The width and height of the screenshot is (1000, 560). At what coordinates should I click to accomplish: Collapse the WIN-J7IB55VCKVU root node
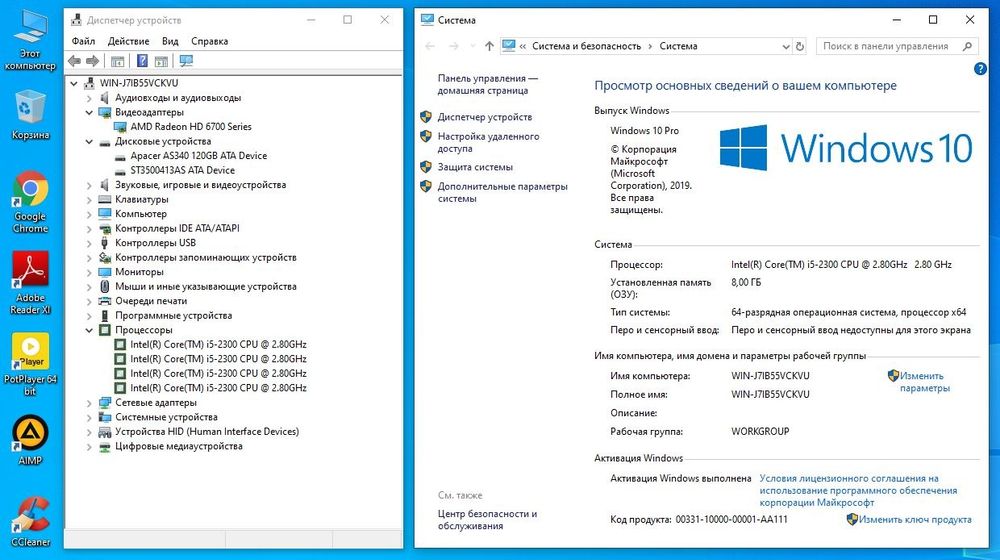coord(74,83)
